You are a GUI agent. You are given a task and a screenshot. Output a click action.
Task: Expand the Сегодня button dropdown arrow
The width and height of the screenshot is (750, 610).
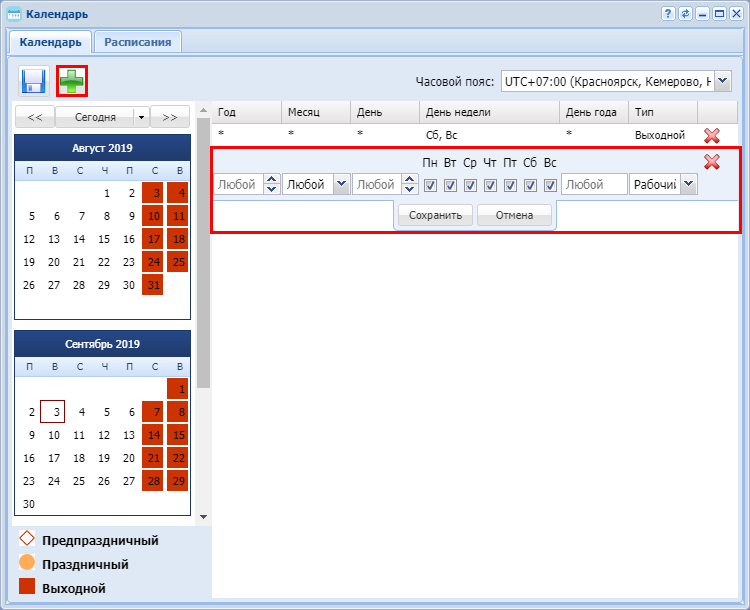[x=141, y=117]
